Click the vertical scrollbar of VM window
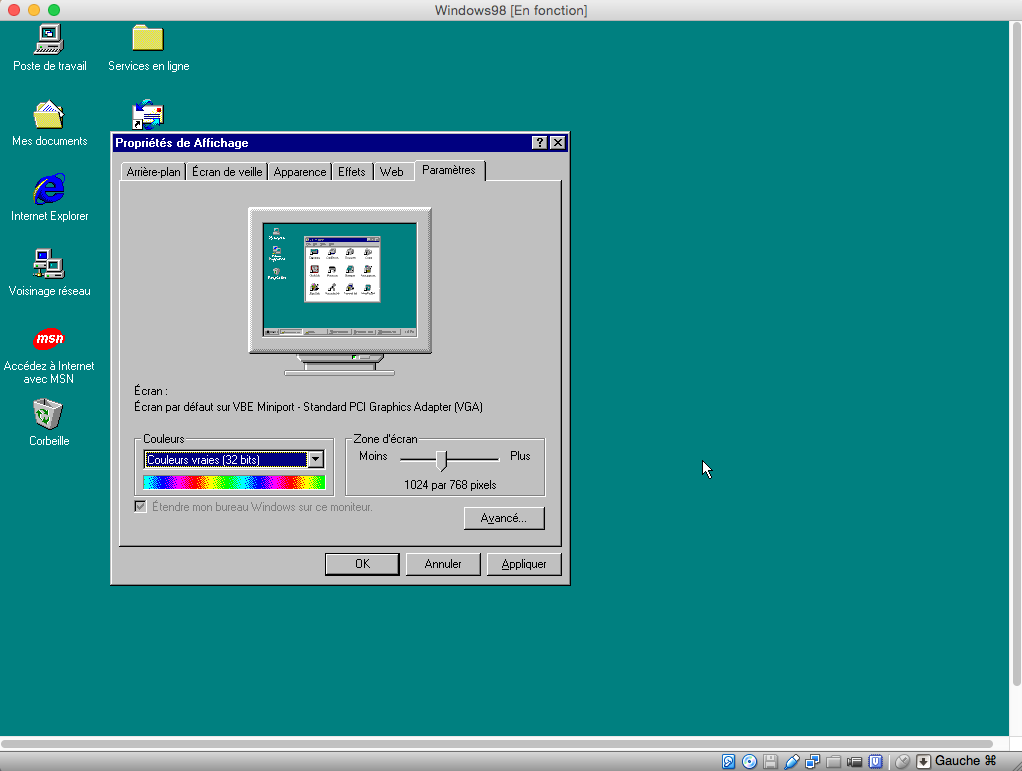Screen dimensions: 1022x771 (1017, 355)
